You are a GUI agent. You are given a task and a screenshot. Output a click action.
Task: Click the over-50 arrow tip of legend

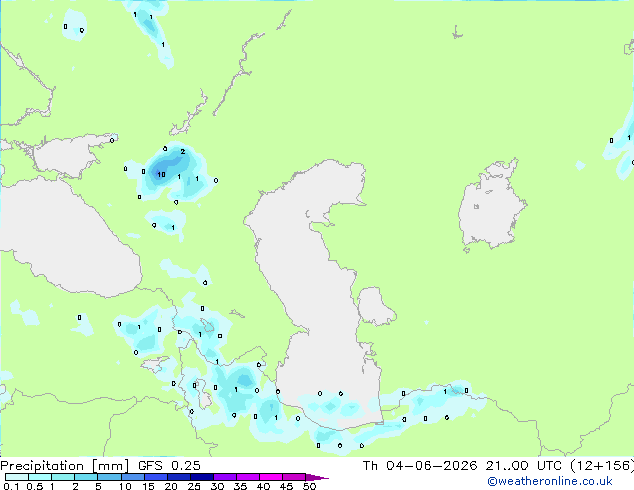pyautogui.click(x=317, y=477)
